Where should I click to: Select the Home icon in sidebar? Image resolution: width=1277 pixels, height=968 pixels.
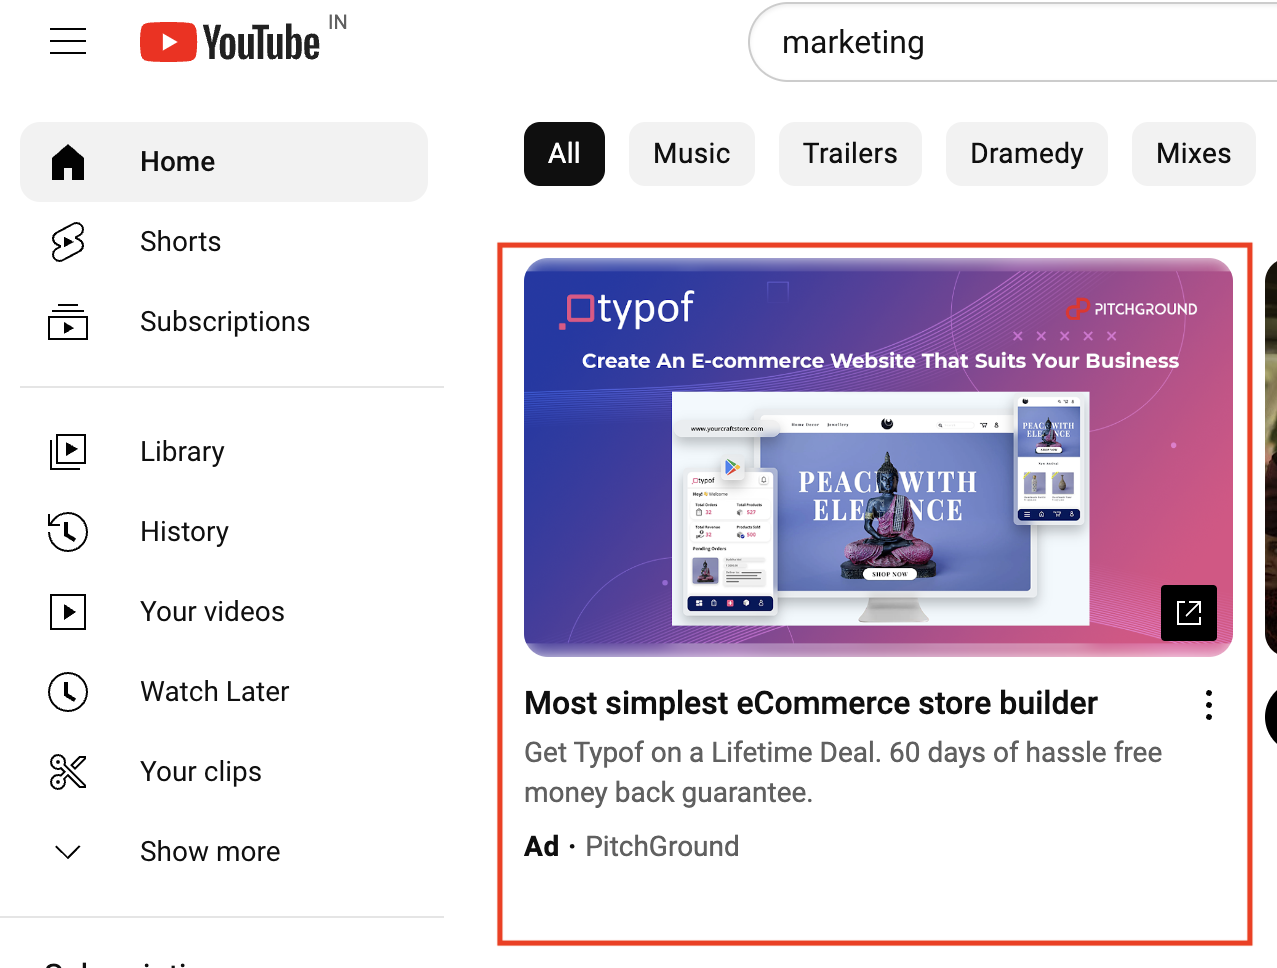click(x=67, y=160)
